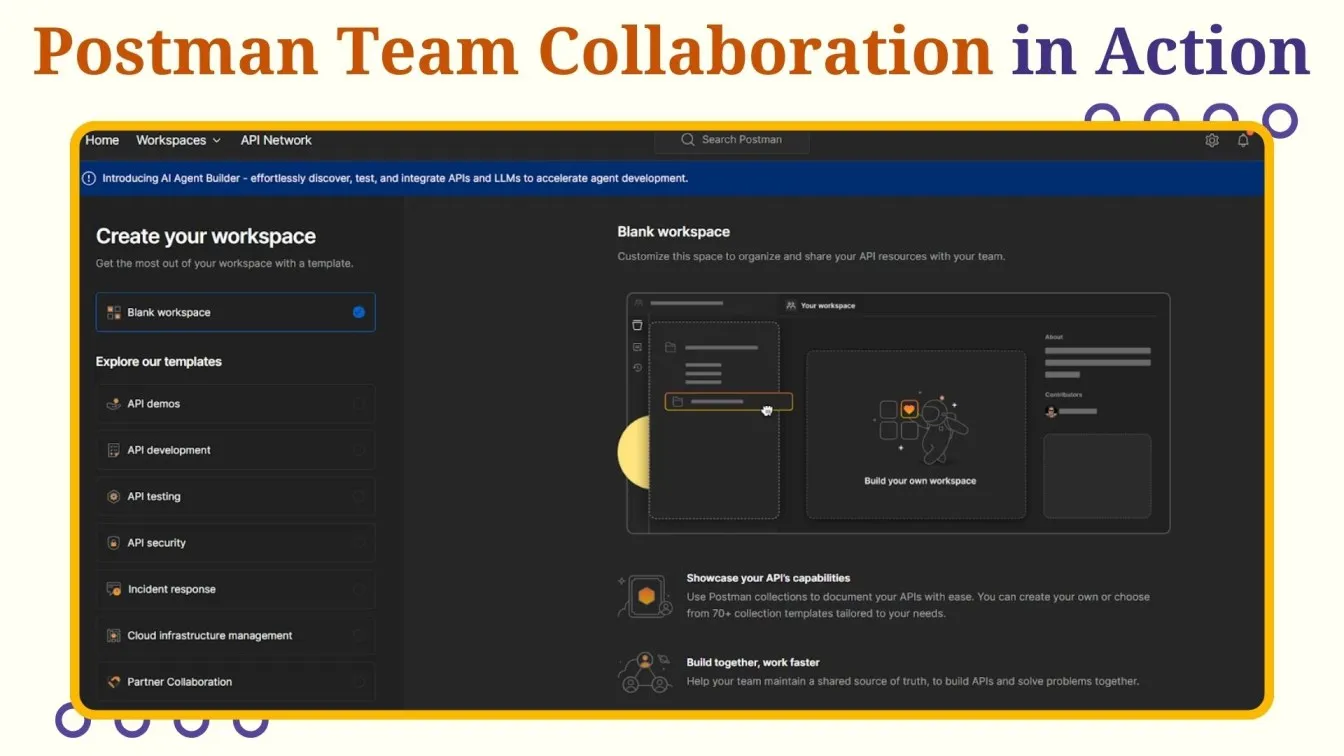Click the Build together, work faster illustration icon
This screenshot has height=756, width=1344.
click(x=645, y=672)
